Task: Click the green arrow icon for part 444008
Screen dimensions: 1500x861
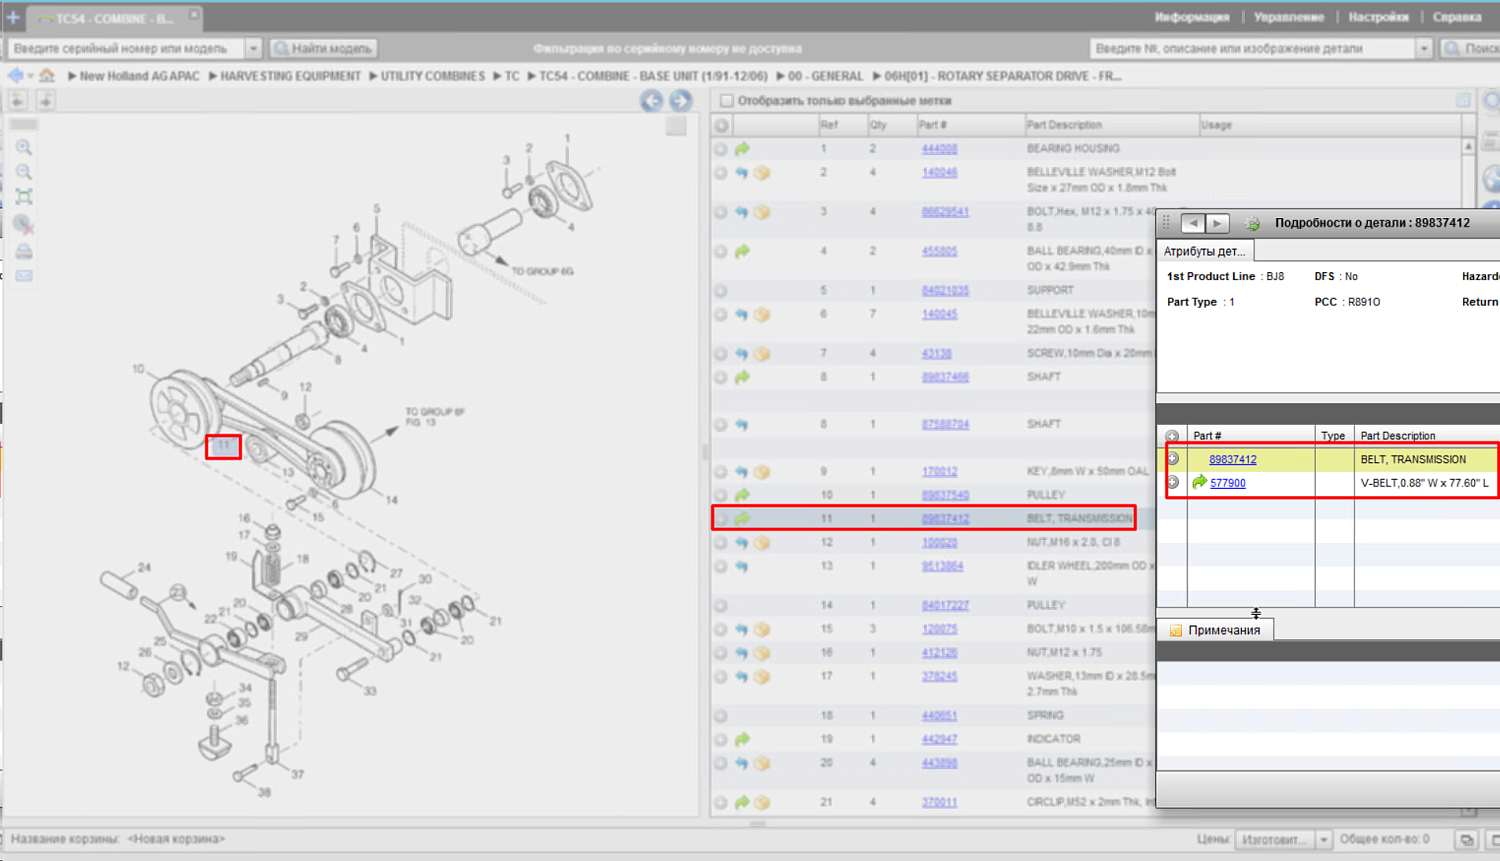Action: [742, 149]
